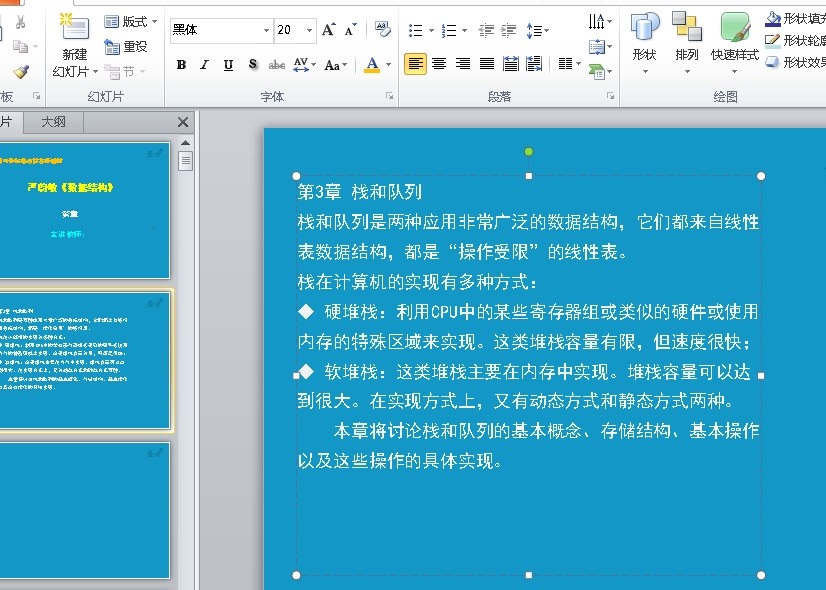Click the 新建幻灯片 new slide icon
The height and width of the screenshot is (590, 826).
(x=75, y=27)
